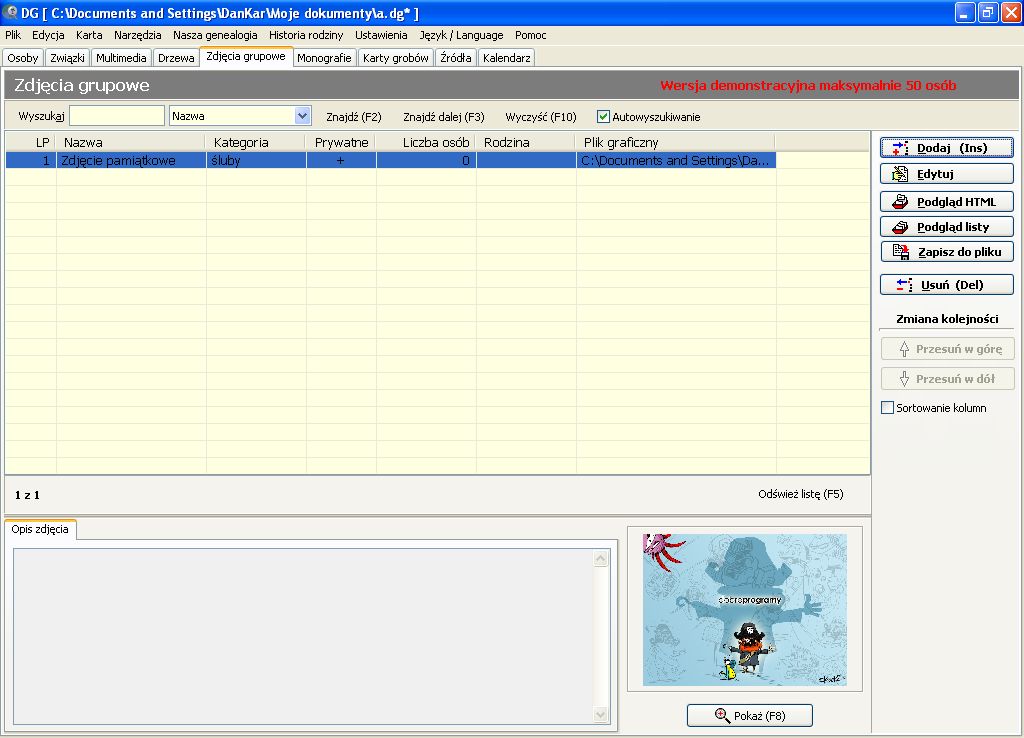Switch to the Karty grobów tab
This screenshot has height=738, width=1024.
396,58
